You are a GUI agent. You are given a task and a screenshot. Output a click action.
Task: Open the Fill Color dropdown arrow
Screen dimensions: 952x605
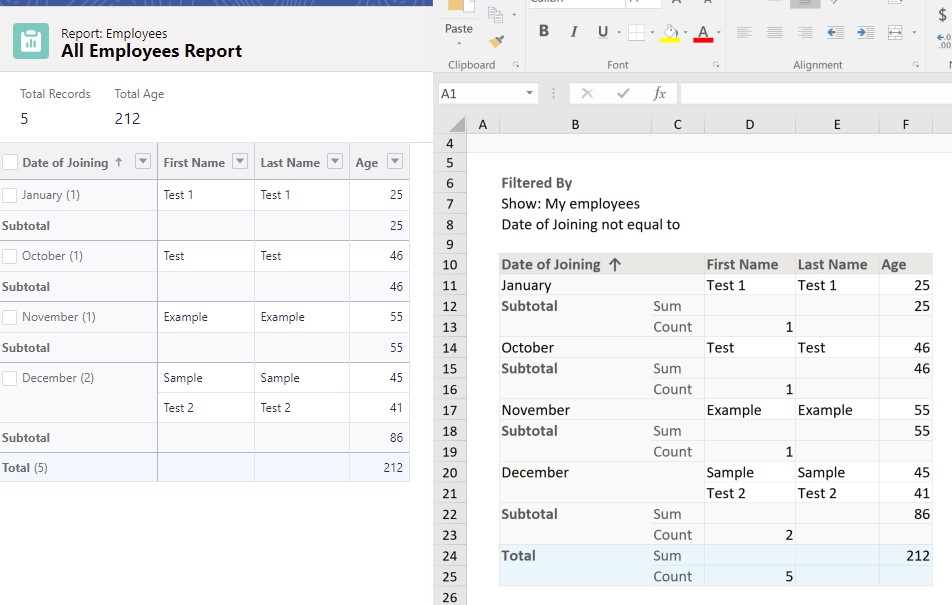(685, 32)
